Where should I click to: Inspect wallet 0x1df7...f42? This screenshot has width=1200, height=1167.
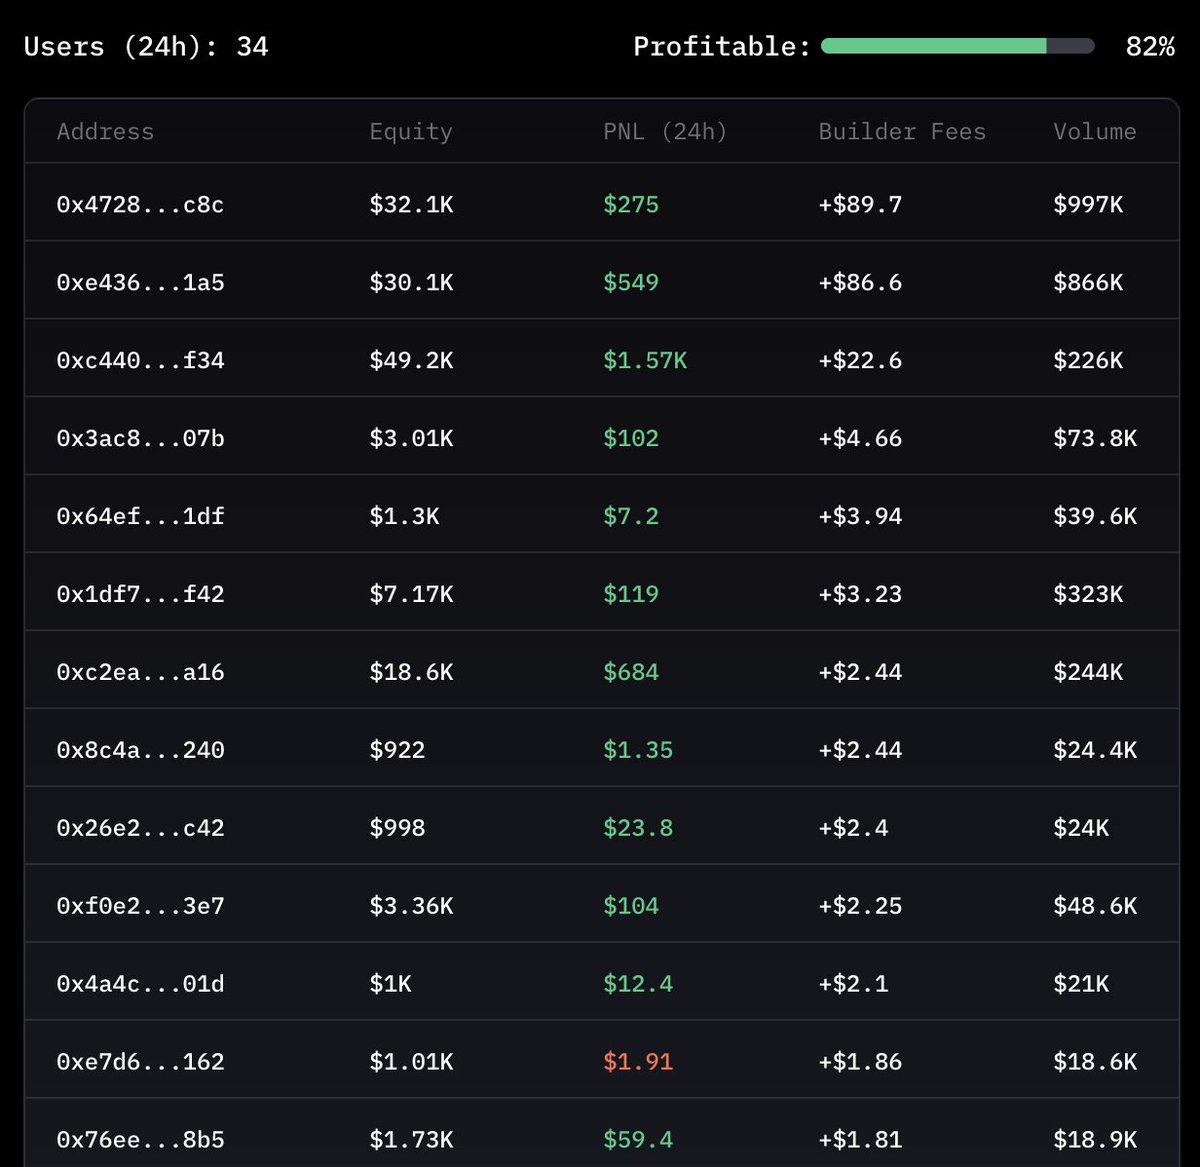point(140,593)
